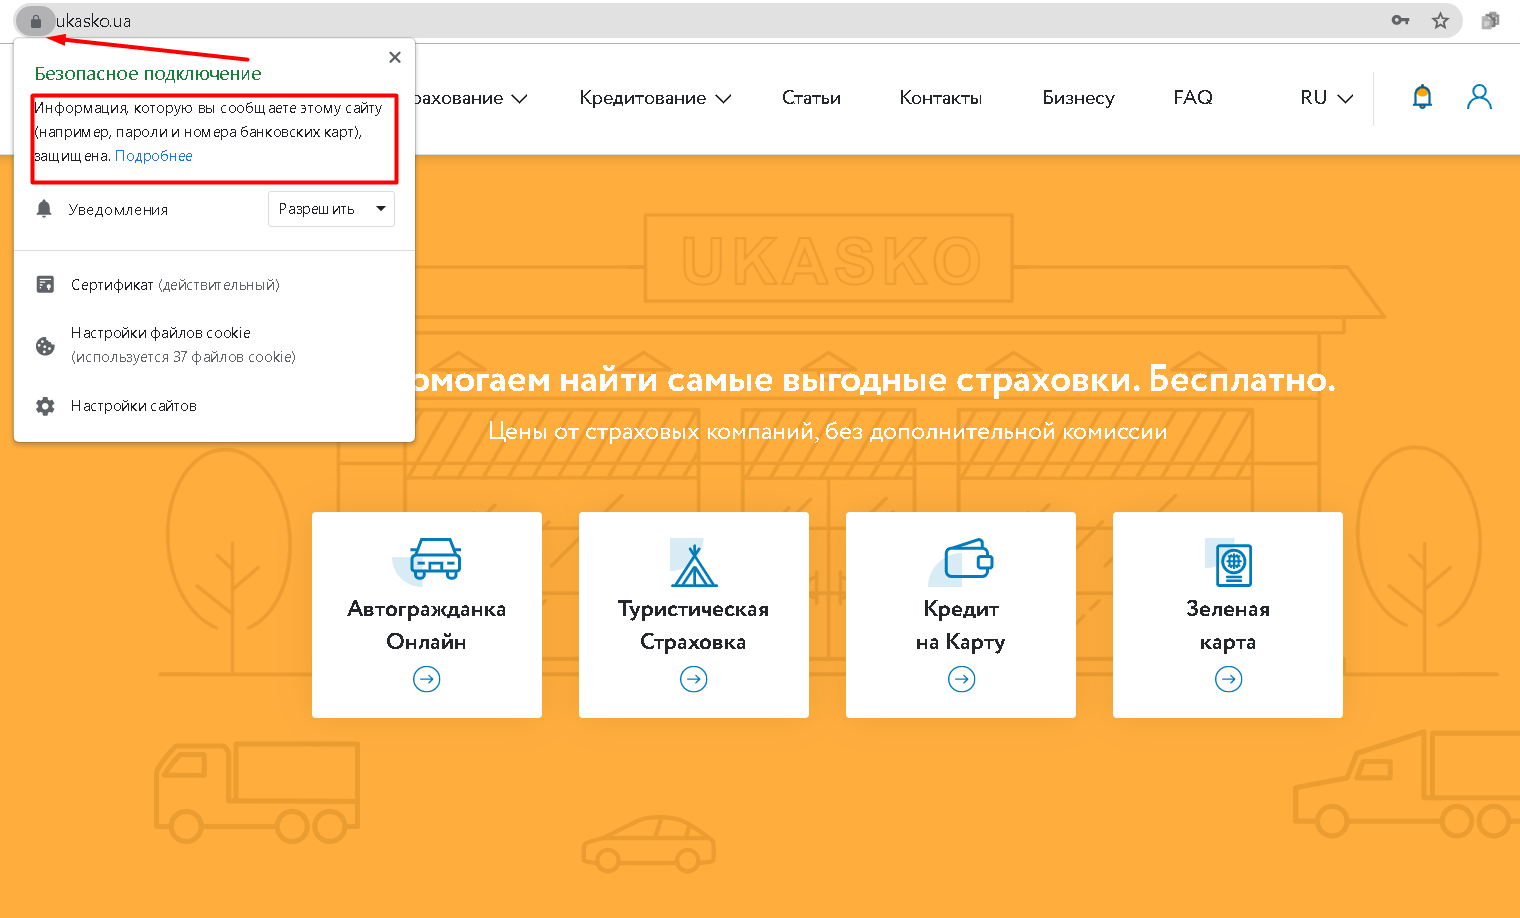The image size is (1520, 918).
Task: Click the Уведомления label
Action: [118, 210]
